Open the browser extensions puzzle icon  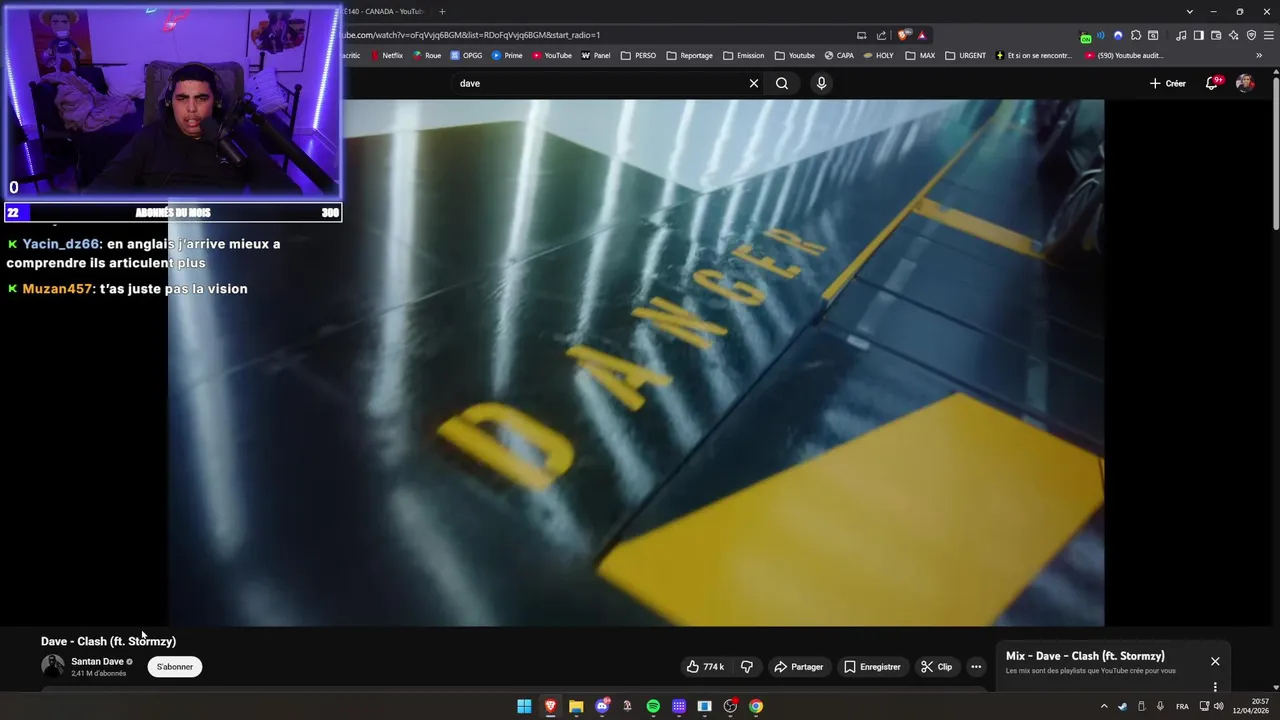[x=1136, y=35]
